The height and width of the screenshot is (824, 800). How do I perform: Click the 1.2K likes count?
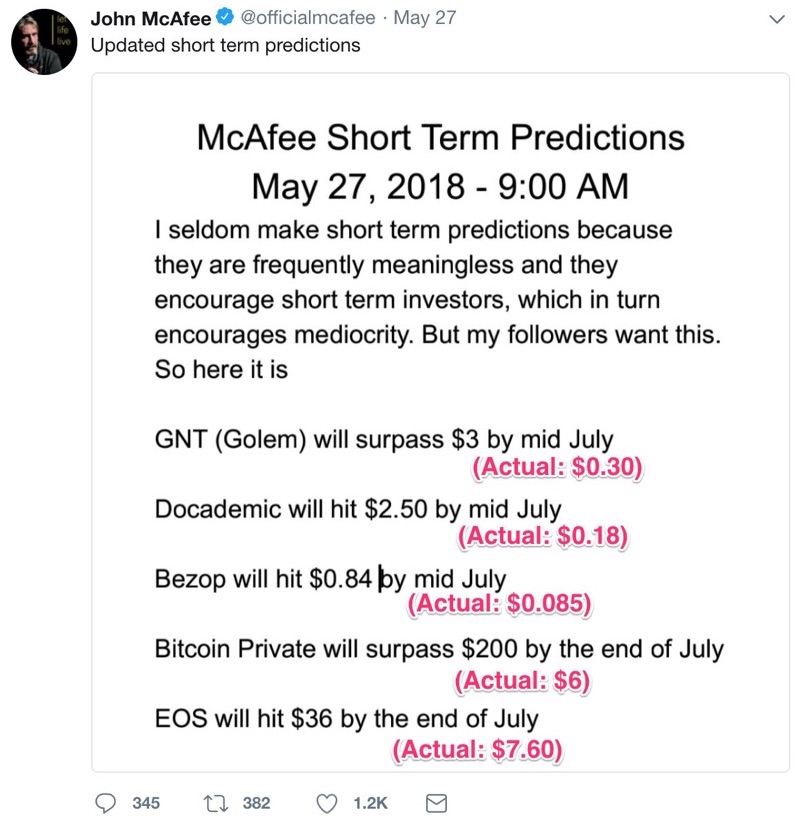(x=371, y=803)
